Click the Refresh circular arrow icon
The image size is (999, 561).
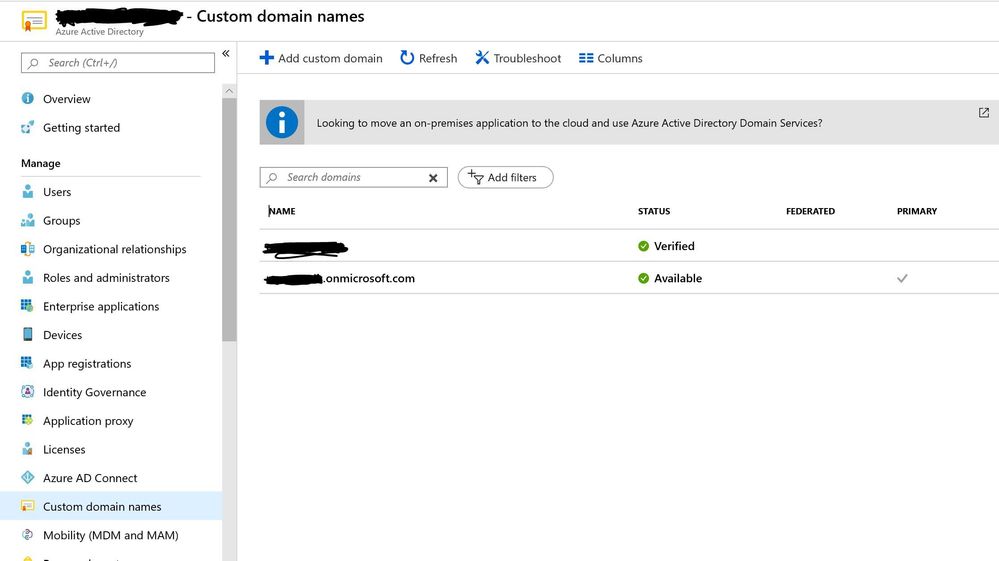click(407, 58)
